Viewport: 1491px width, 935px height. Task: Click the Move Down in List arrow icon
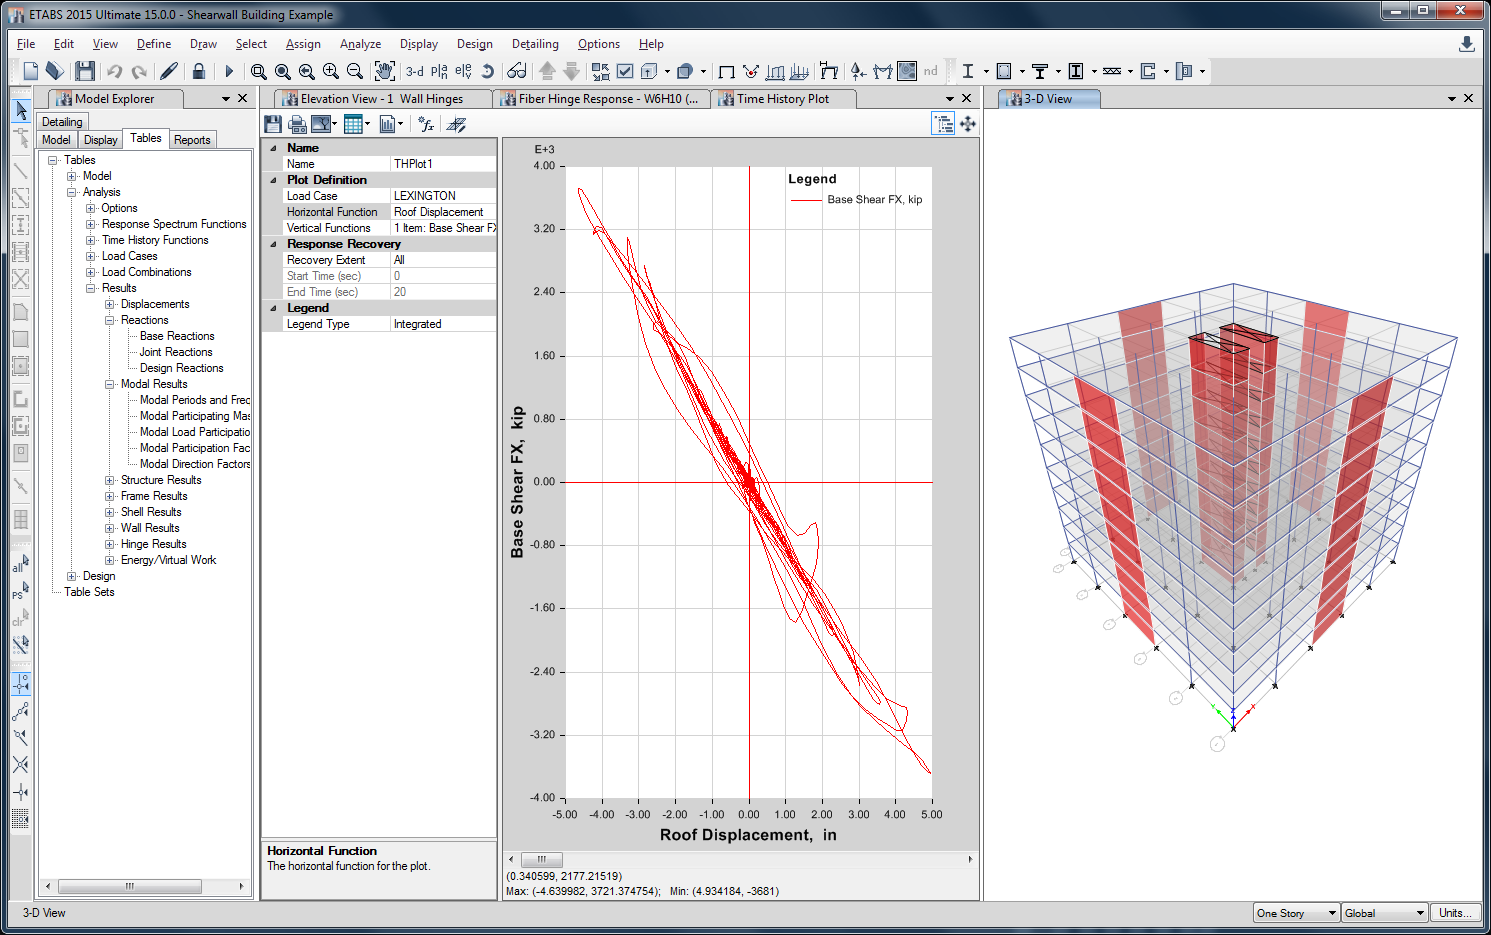(571, 71)
